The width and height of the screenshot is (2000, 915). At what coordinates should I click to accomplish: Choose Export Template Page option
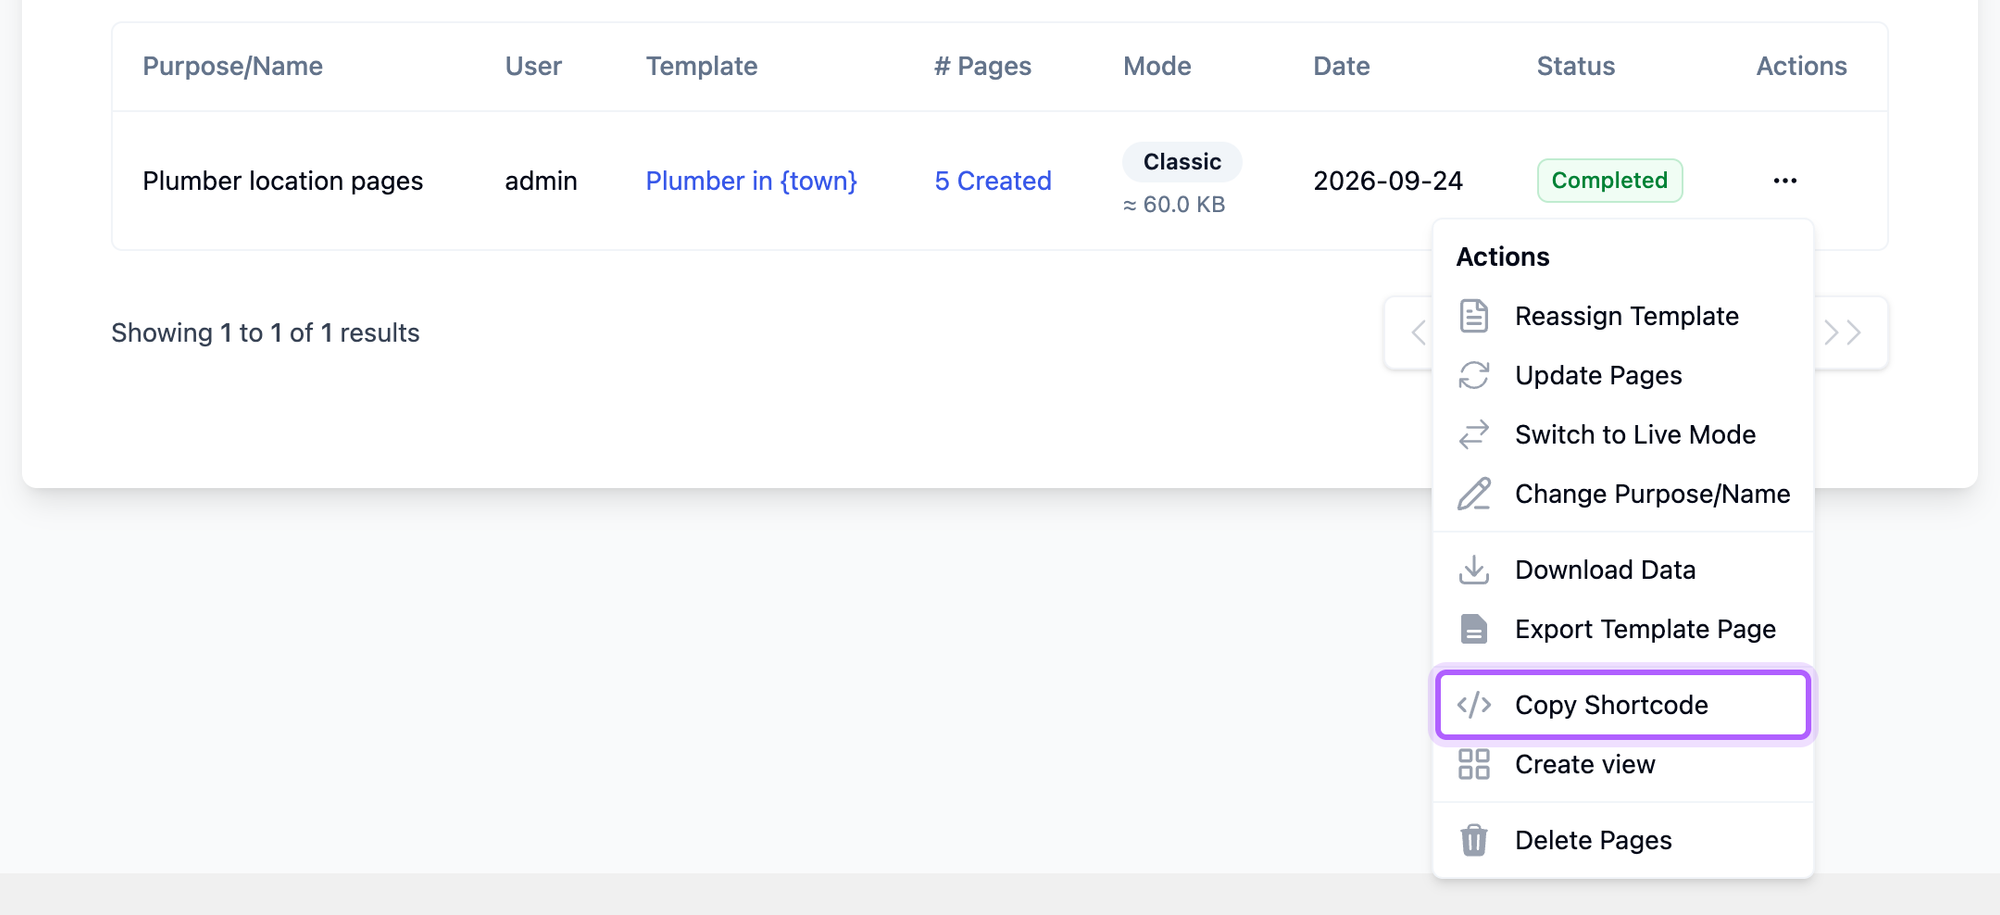(x=1623, y=629)
